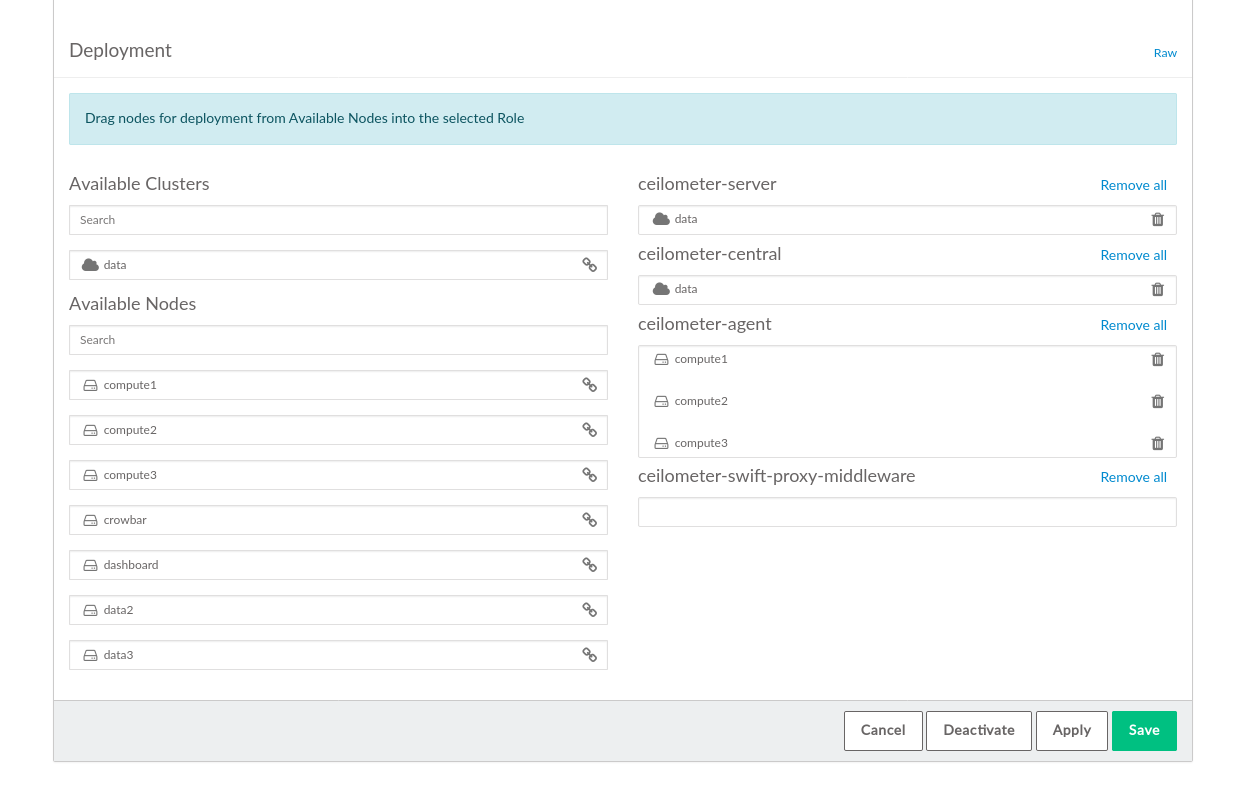
Task: Click the link icon for dashboard node
Action: (x=589, y=565)
